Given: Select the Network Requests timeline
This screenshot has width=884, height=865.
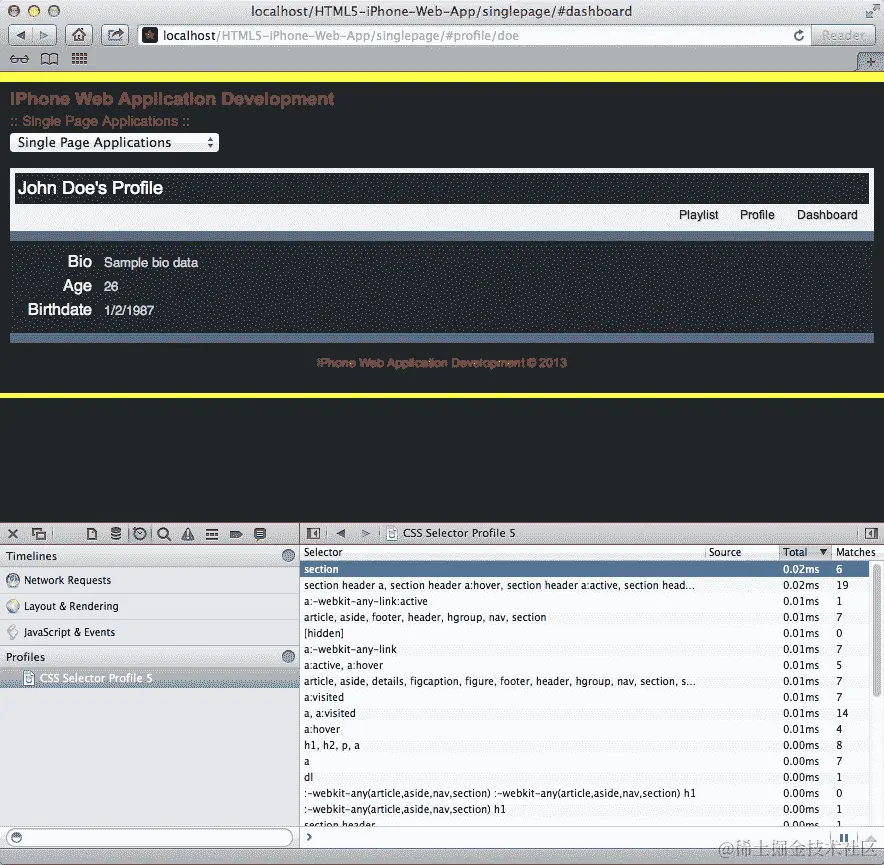Looking at the screenshot, I should click(149, 580).
